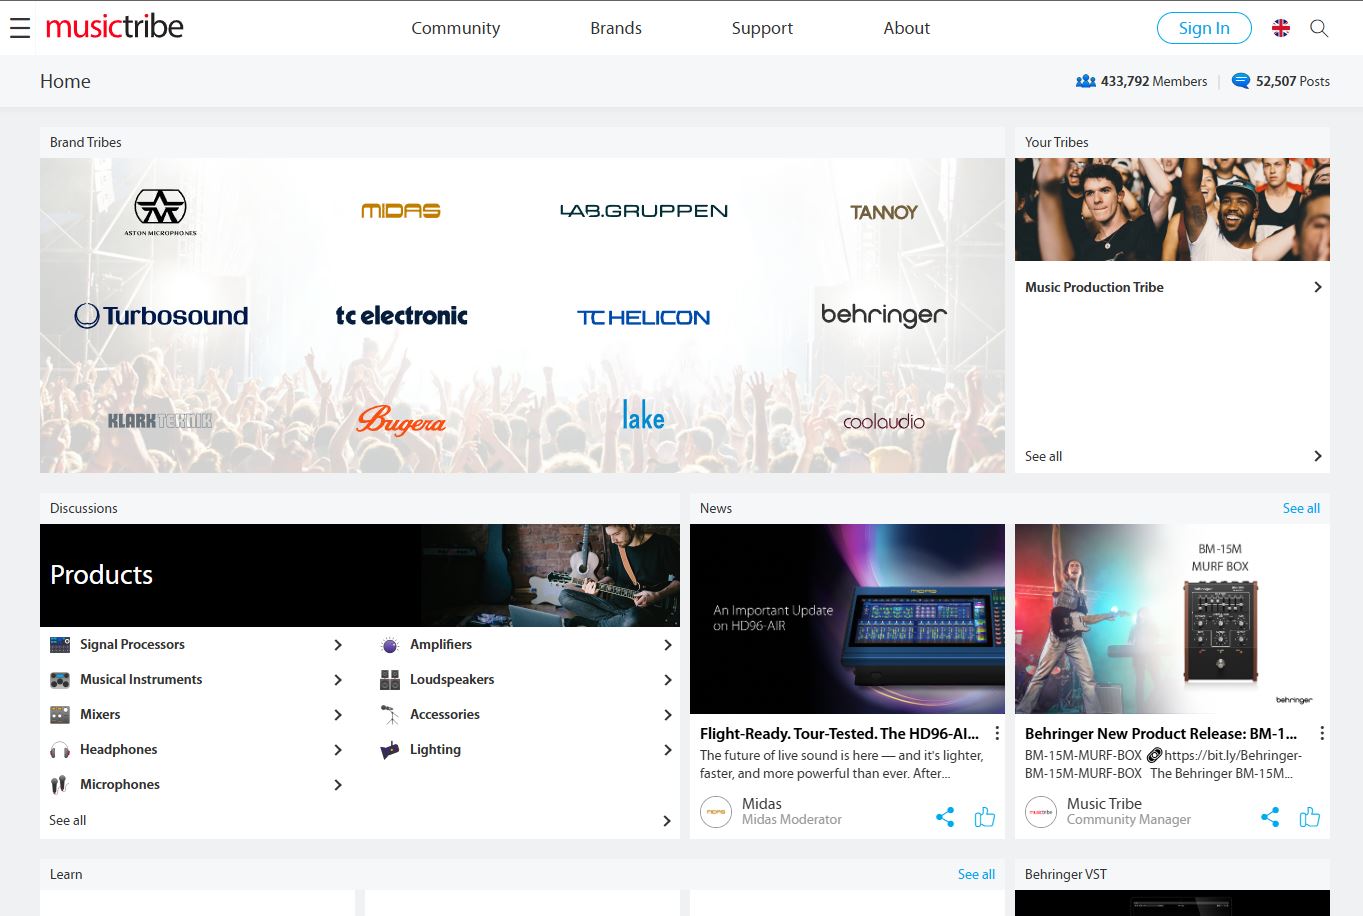Click the Music Tribe logo
1363x916 pixels.
point(115,27)
